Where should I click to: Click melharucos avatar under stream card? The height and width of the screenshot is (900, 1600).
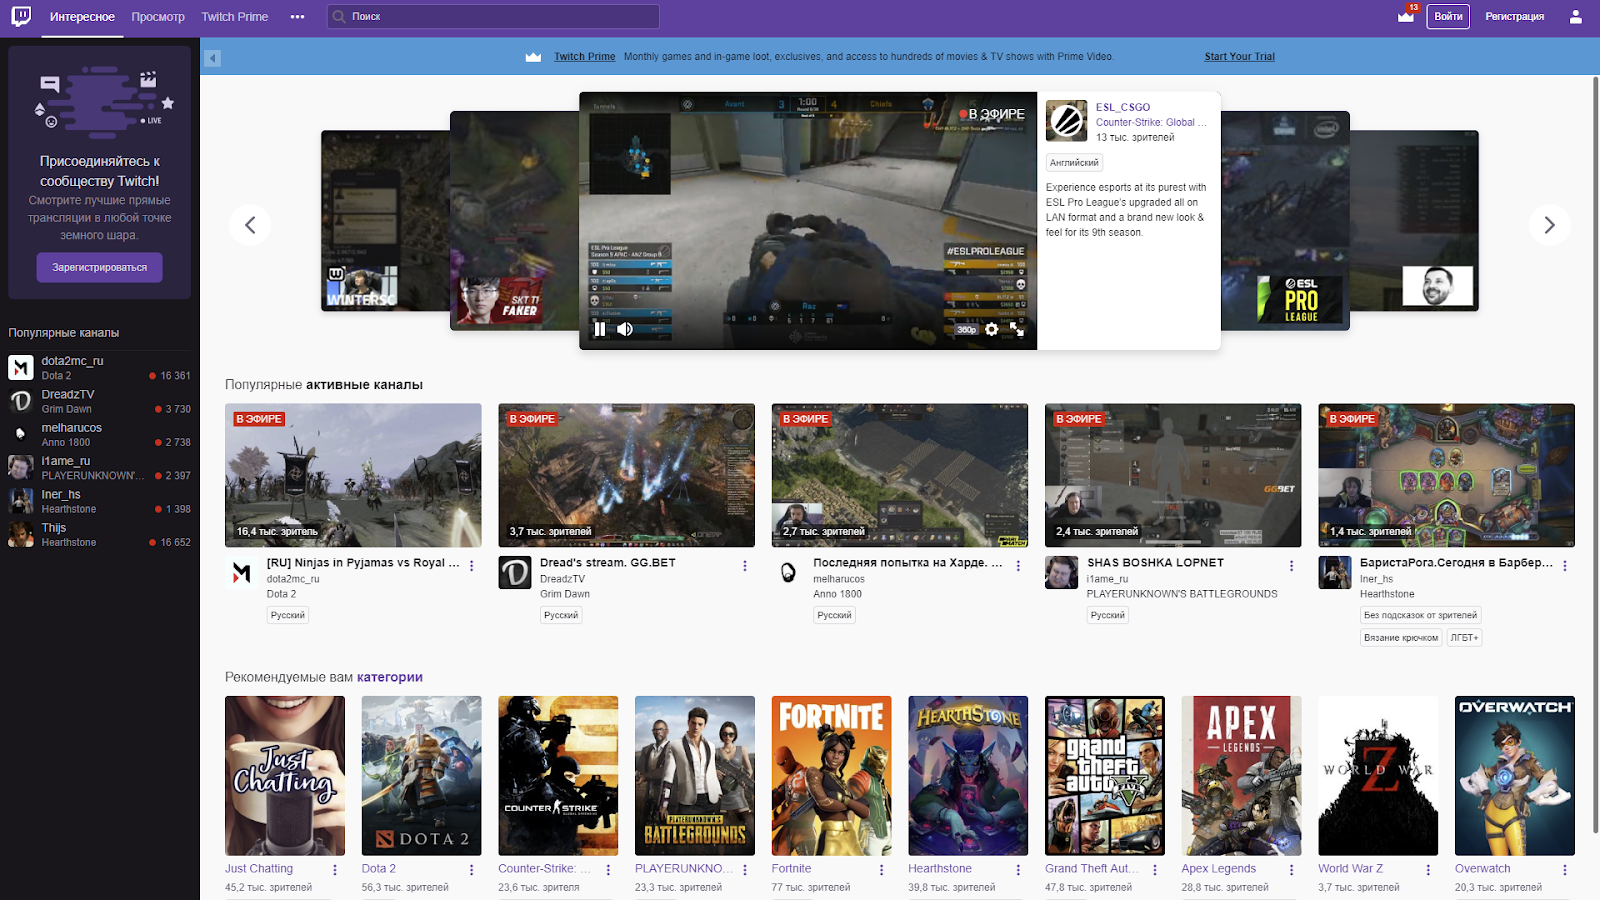788,573
